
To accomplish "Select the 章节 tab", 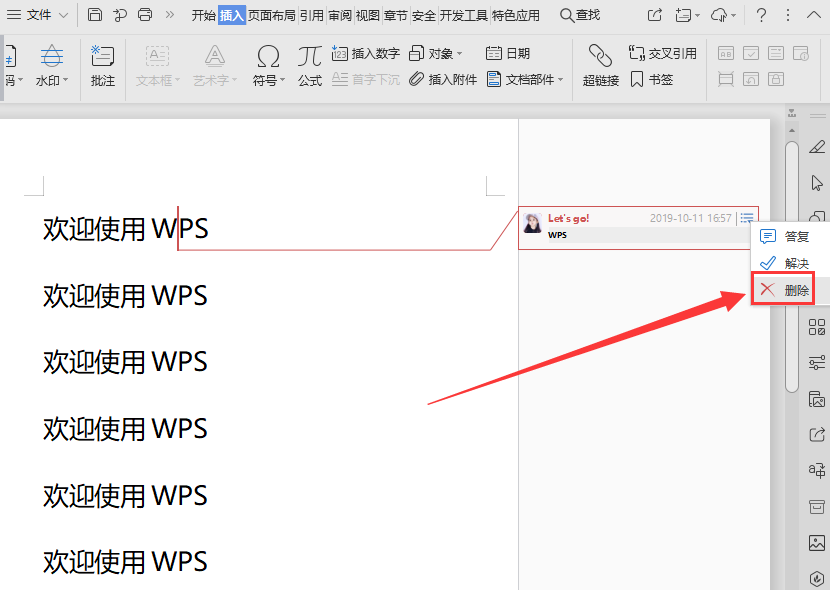I will pyautogui.click(x=396, y=15).
